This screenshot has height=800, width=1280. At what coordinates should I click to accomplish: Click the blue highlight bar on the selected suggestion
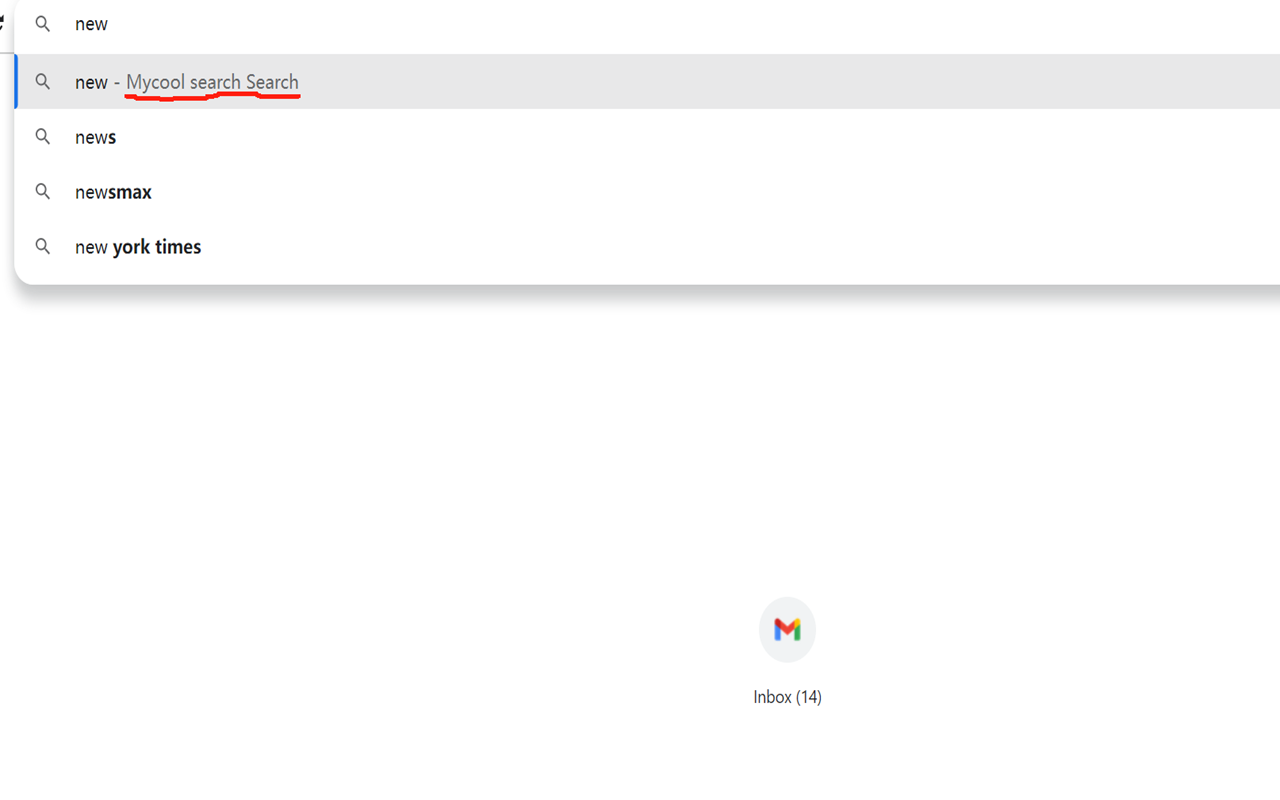[15, 81]
